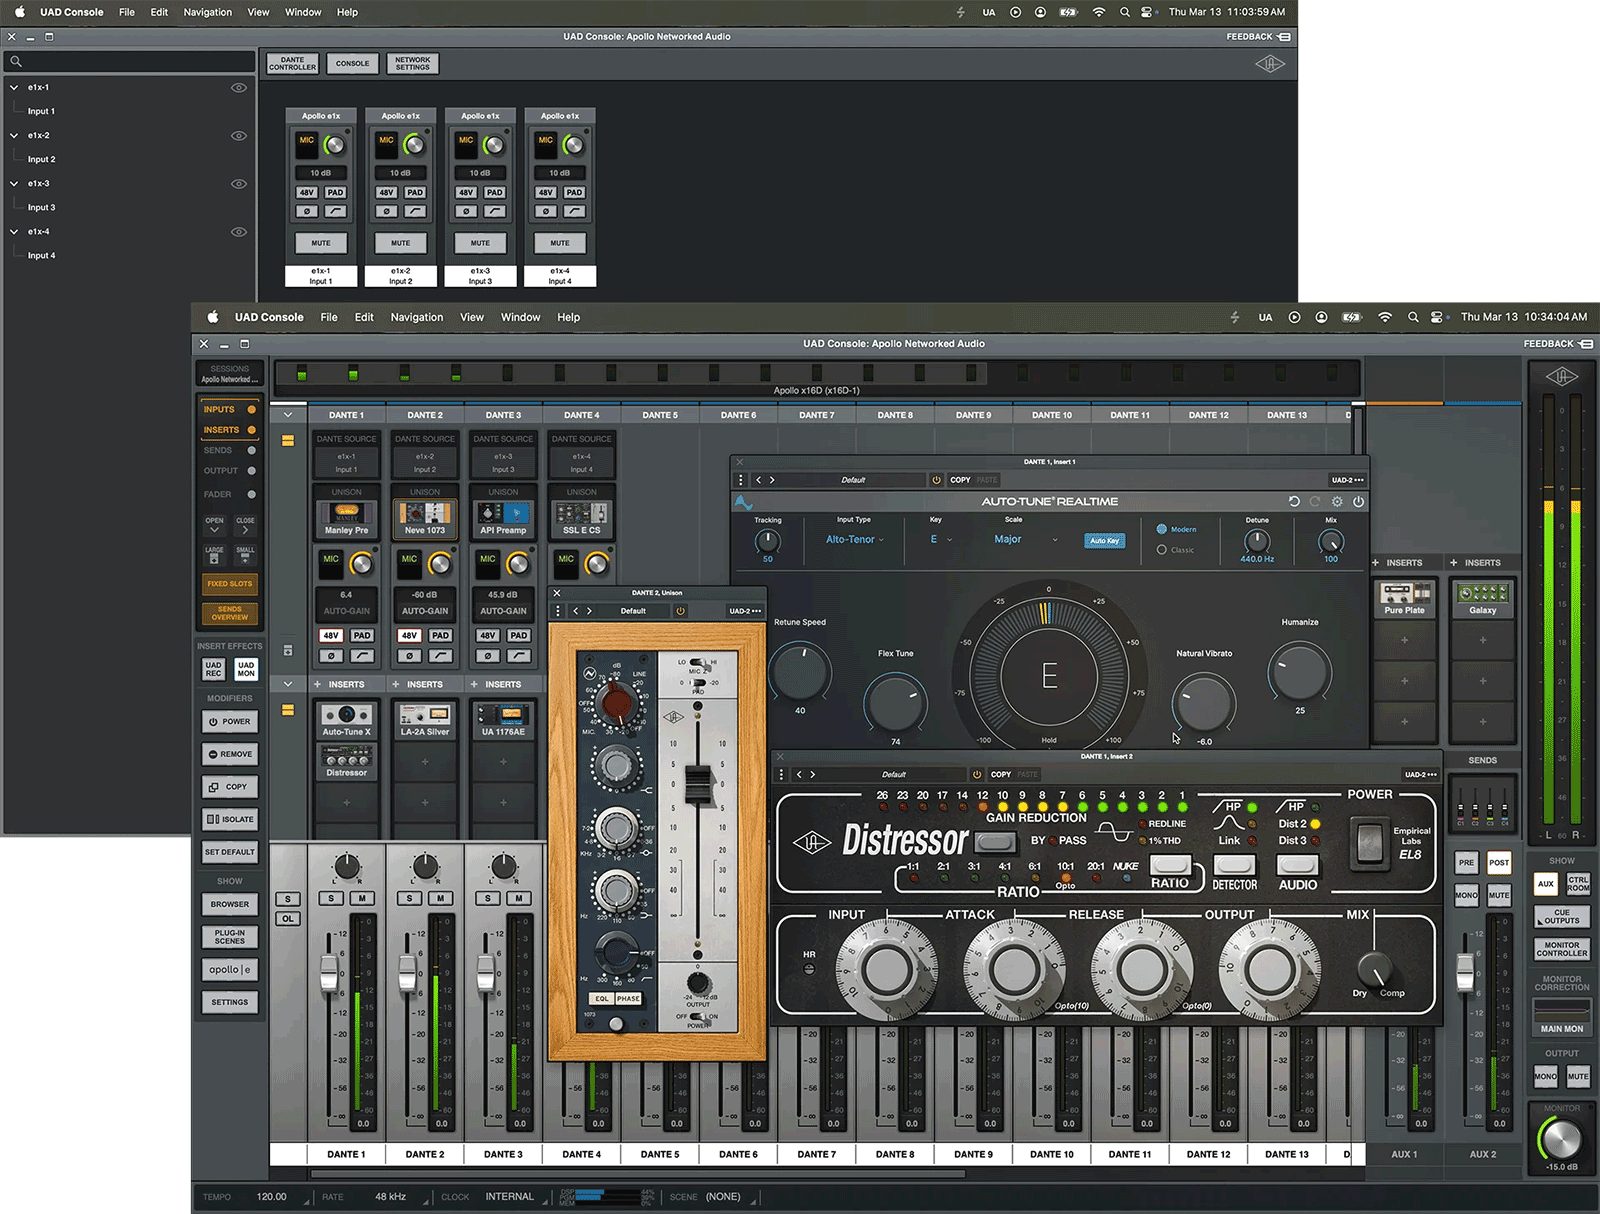Click the UA logo at top of monitor column
Screen dimensions: 1600x1214
tap(1561, 377)
